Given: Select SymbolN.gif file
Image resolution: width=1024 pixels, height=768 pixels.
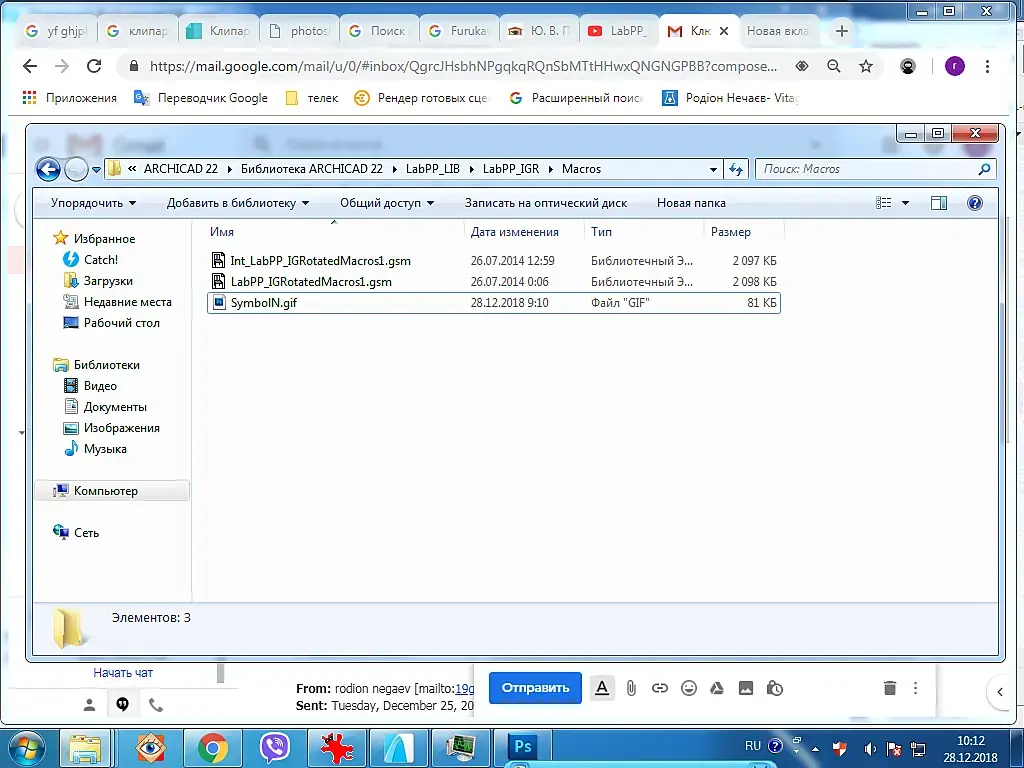Looking at the screenshot, I should click(x=494, y=303).
